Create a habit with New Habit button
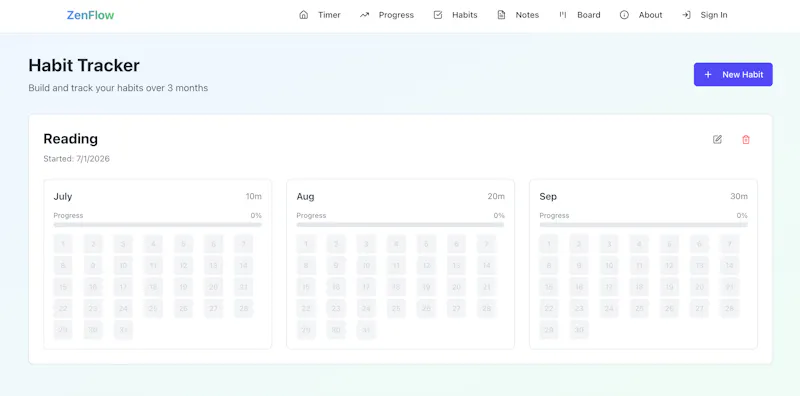800x396 pixels. pos(733,75)
